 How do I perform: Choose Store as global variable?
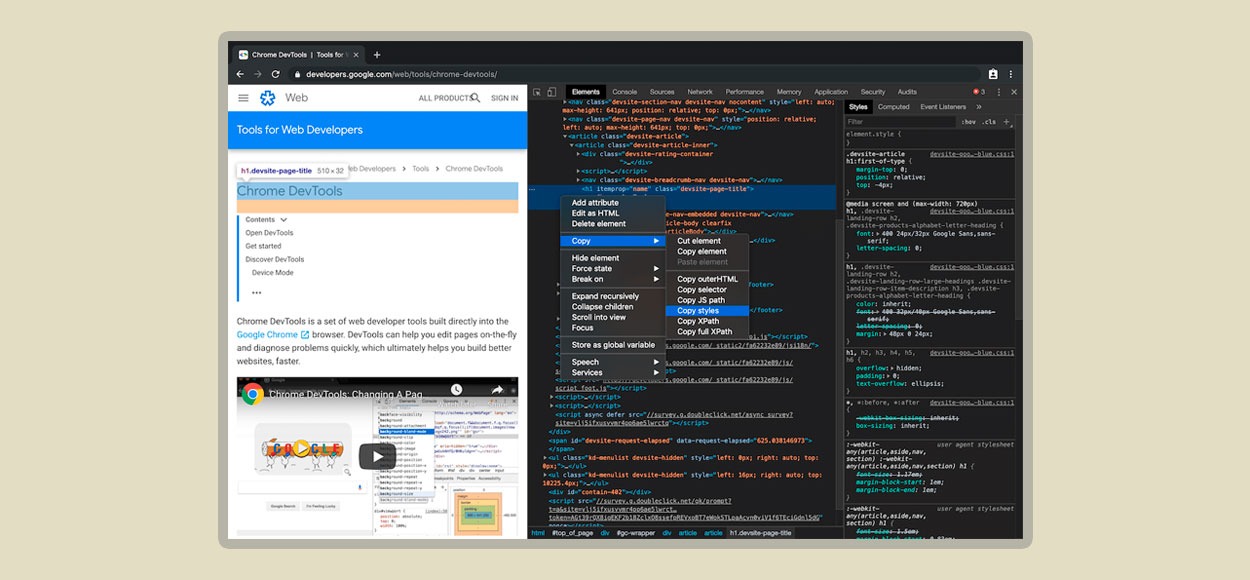pyautogui.click(x=613, y=345)
